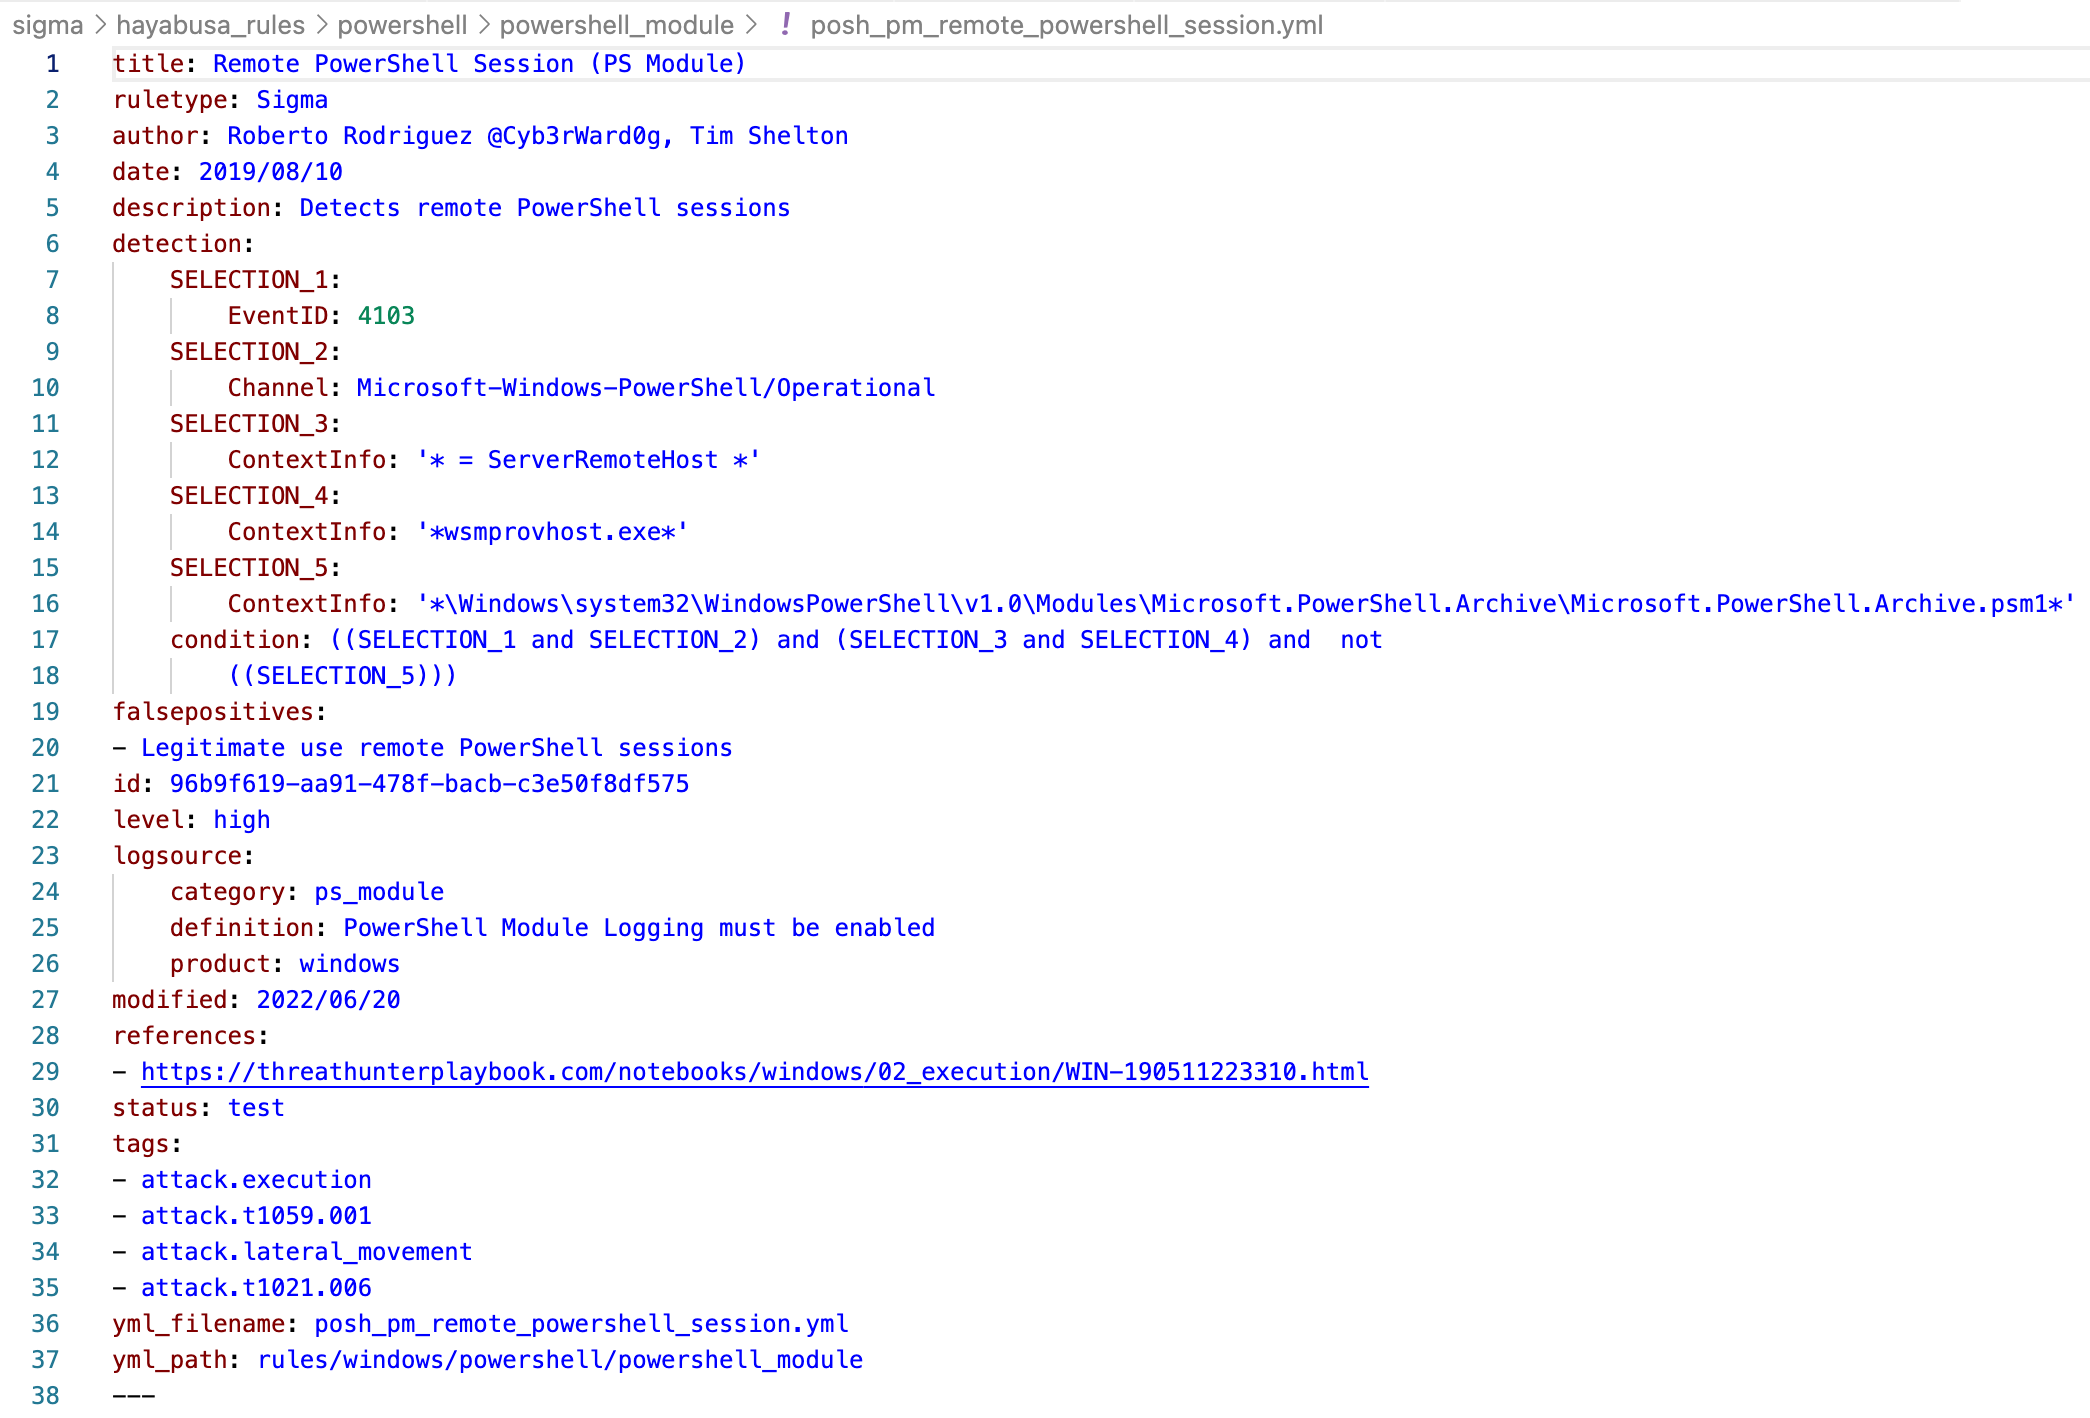Viewport: 2090px width, 1418px height.
Task: Expand the chevron after the sigma breadcrumb
Action: (x=99, y=25)
